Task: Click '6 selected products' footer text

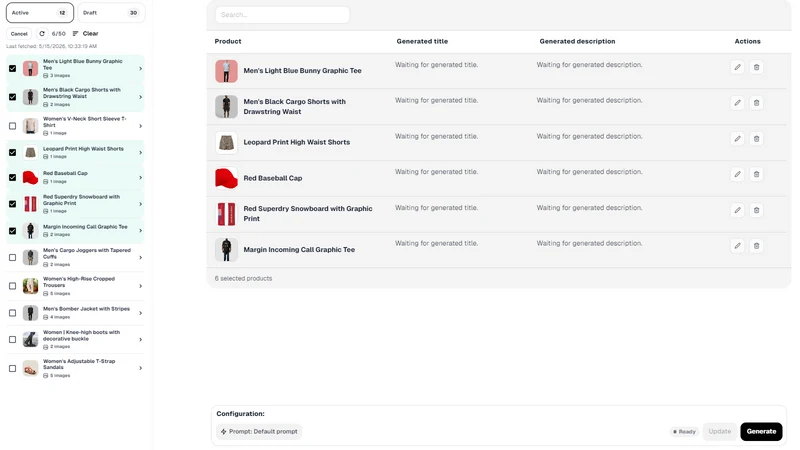Action: pyautogui.click(x=243, y=279)
